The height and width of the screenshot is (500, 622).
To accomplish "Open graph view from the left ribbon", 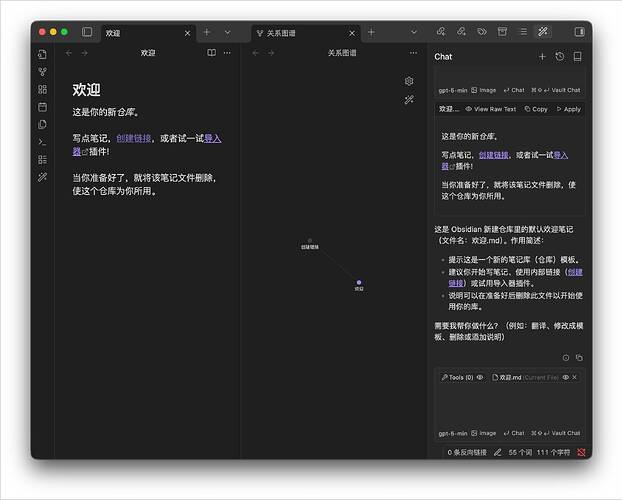I will (x=42, y=72).
